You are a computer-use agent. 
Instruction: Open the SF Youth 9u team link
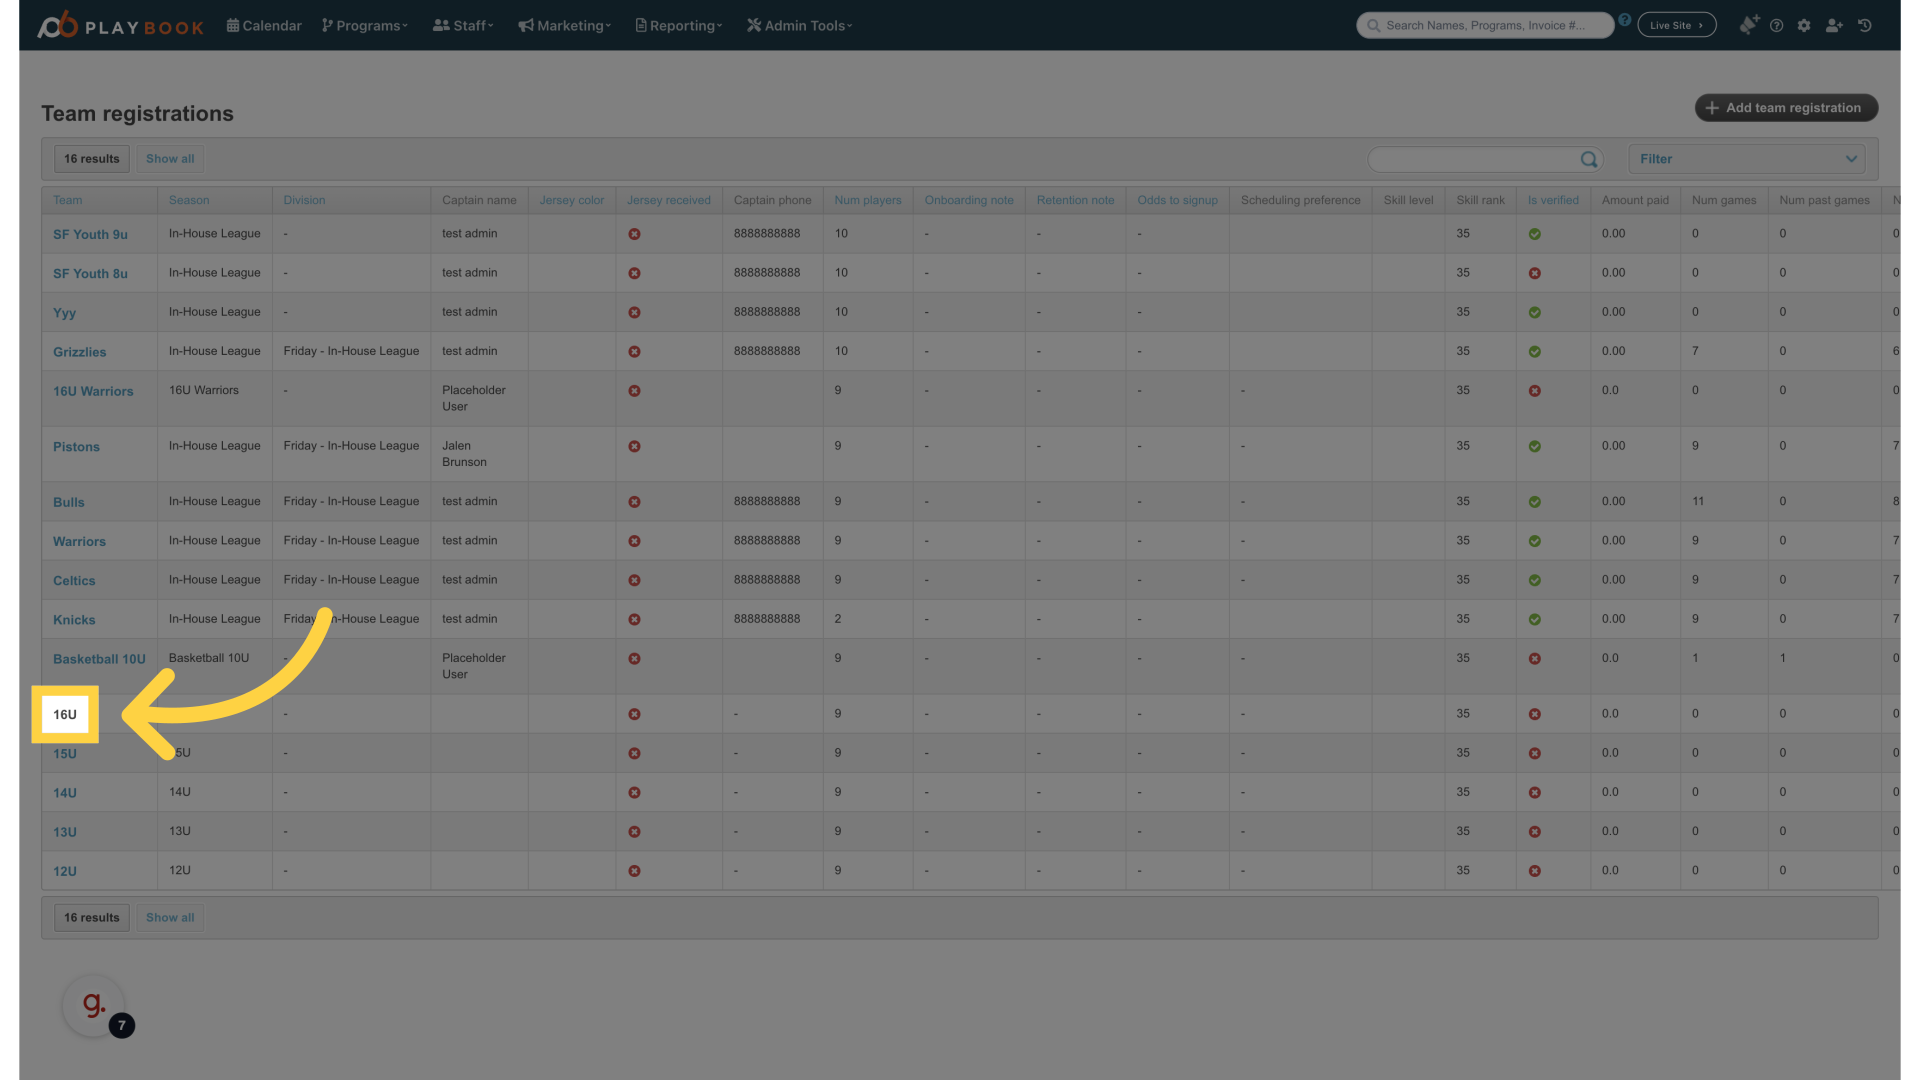point(90,234)
